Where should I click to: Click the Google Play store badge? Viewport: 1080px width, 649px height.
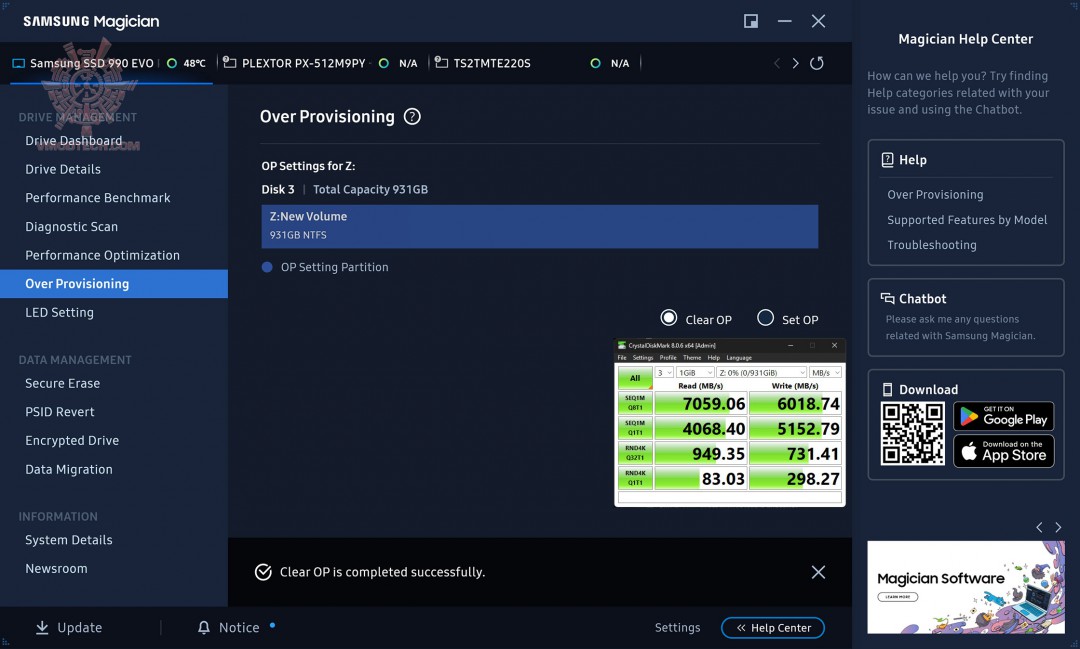1003,416
